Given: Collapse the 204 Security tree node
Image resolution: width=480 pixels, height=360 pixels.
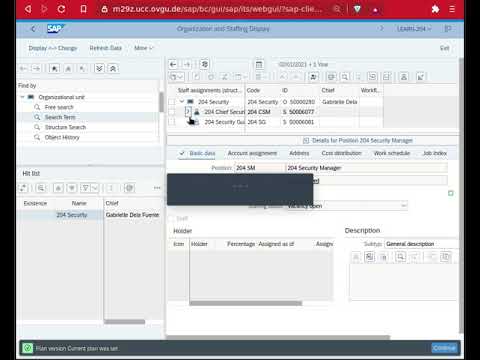Looking at the screenshot, I should (x=182, y=101).
